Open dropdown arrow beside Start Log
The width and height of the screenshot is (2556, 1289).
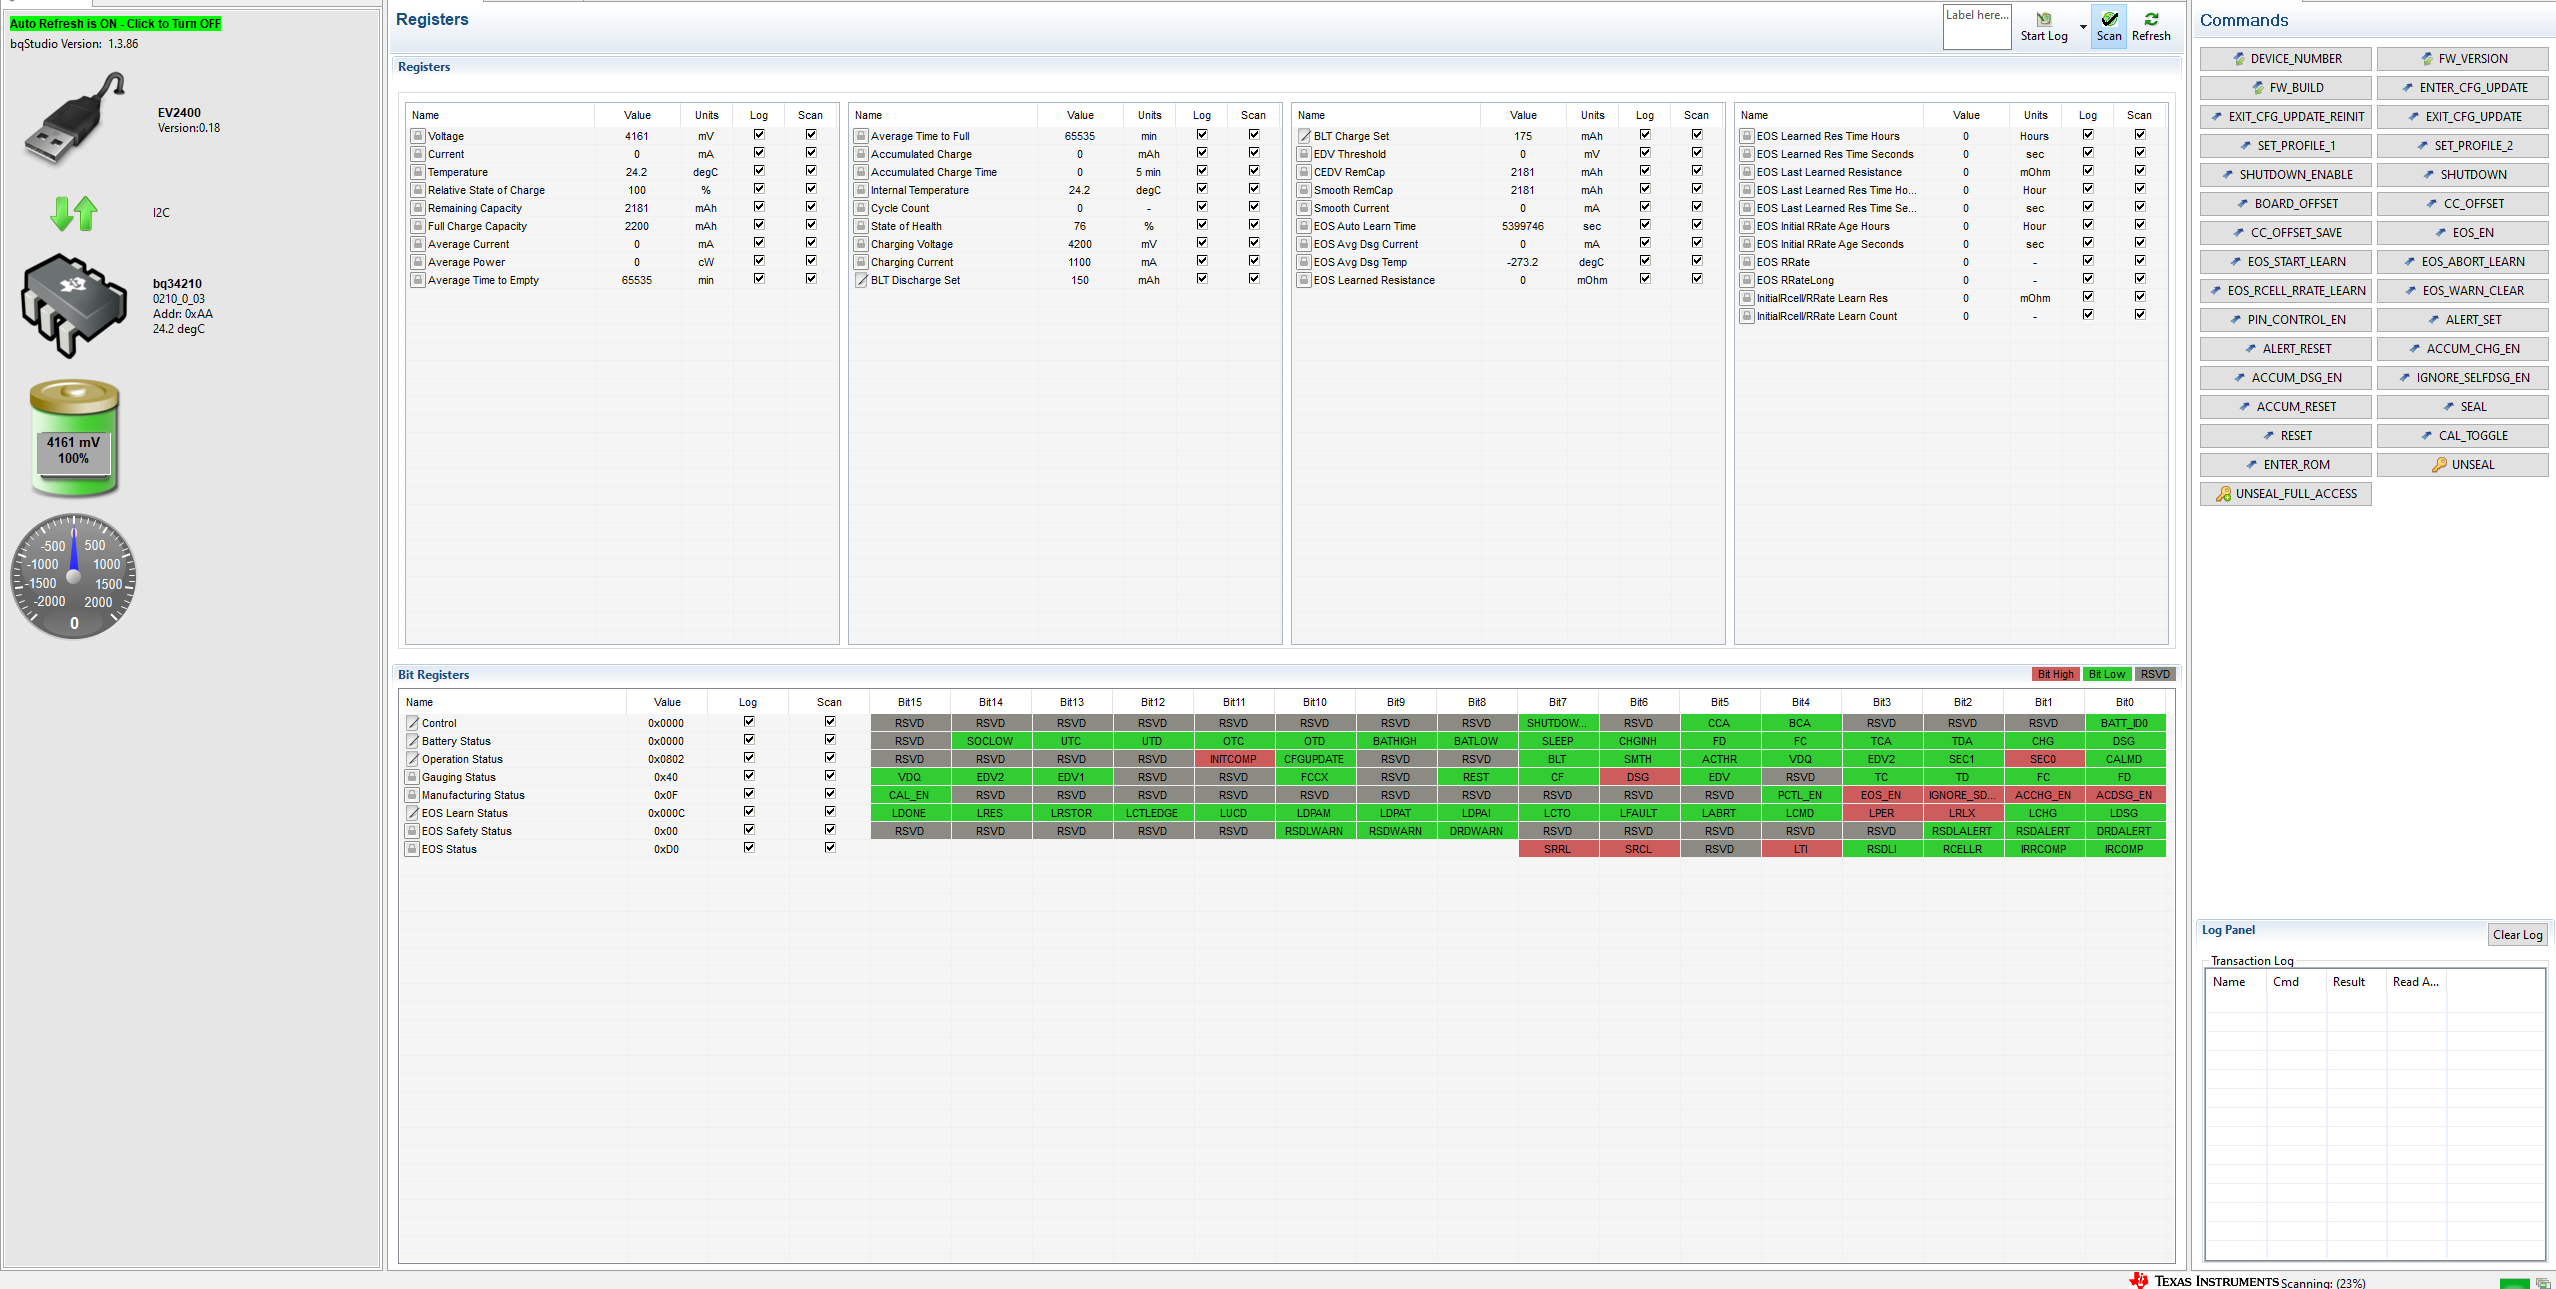pyautogui.click(x=2083, y=27)
